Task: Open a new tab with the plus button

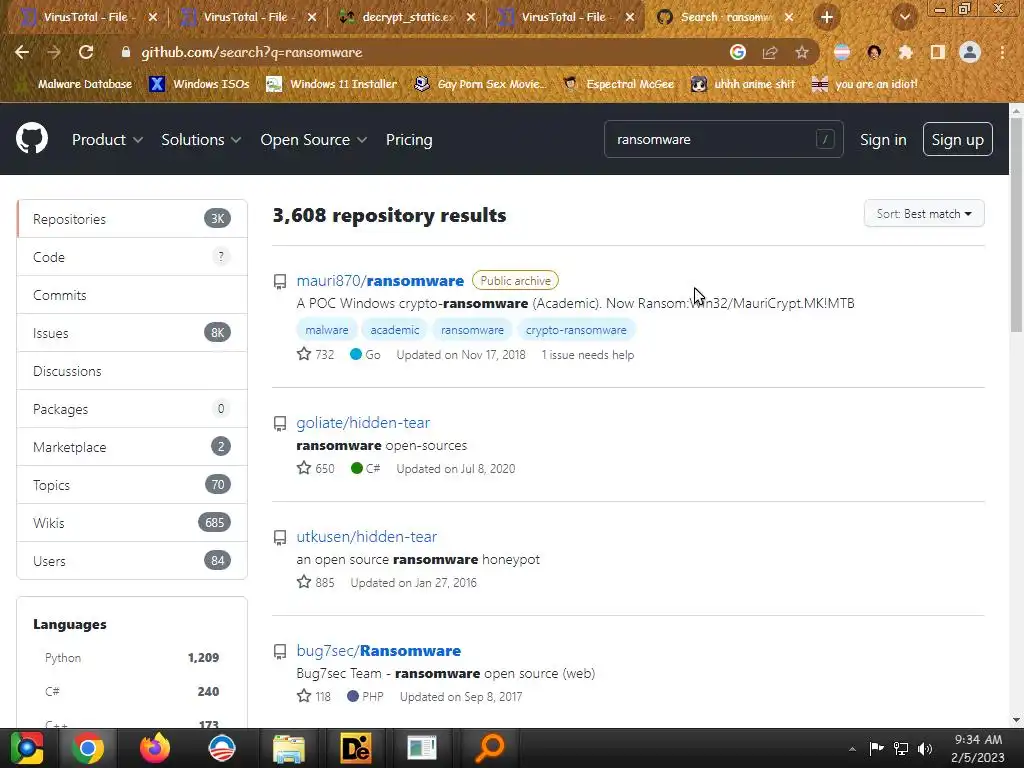Action: [827, 17]
